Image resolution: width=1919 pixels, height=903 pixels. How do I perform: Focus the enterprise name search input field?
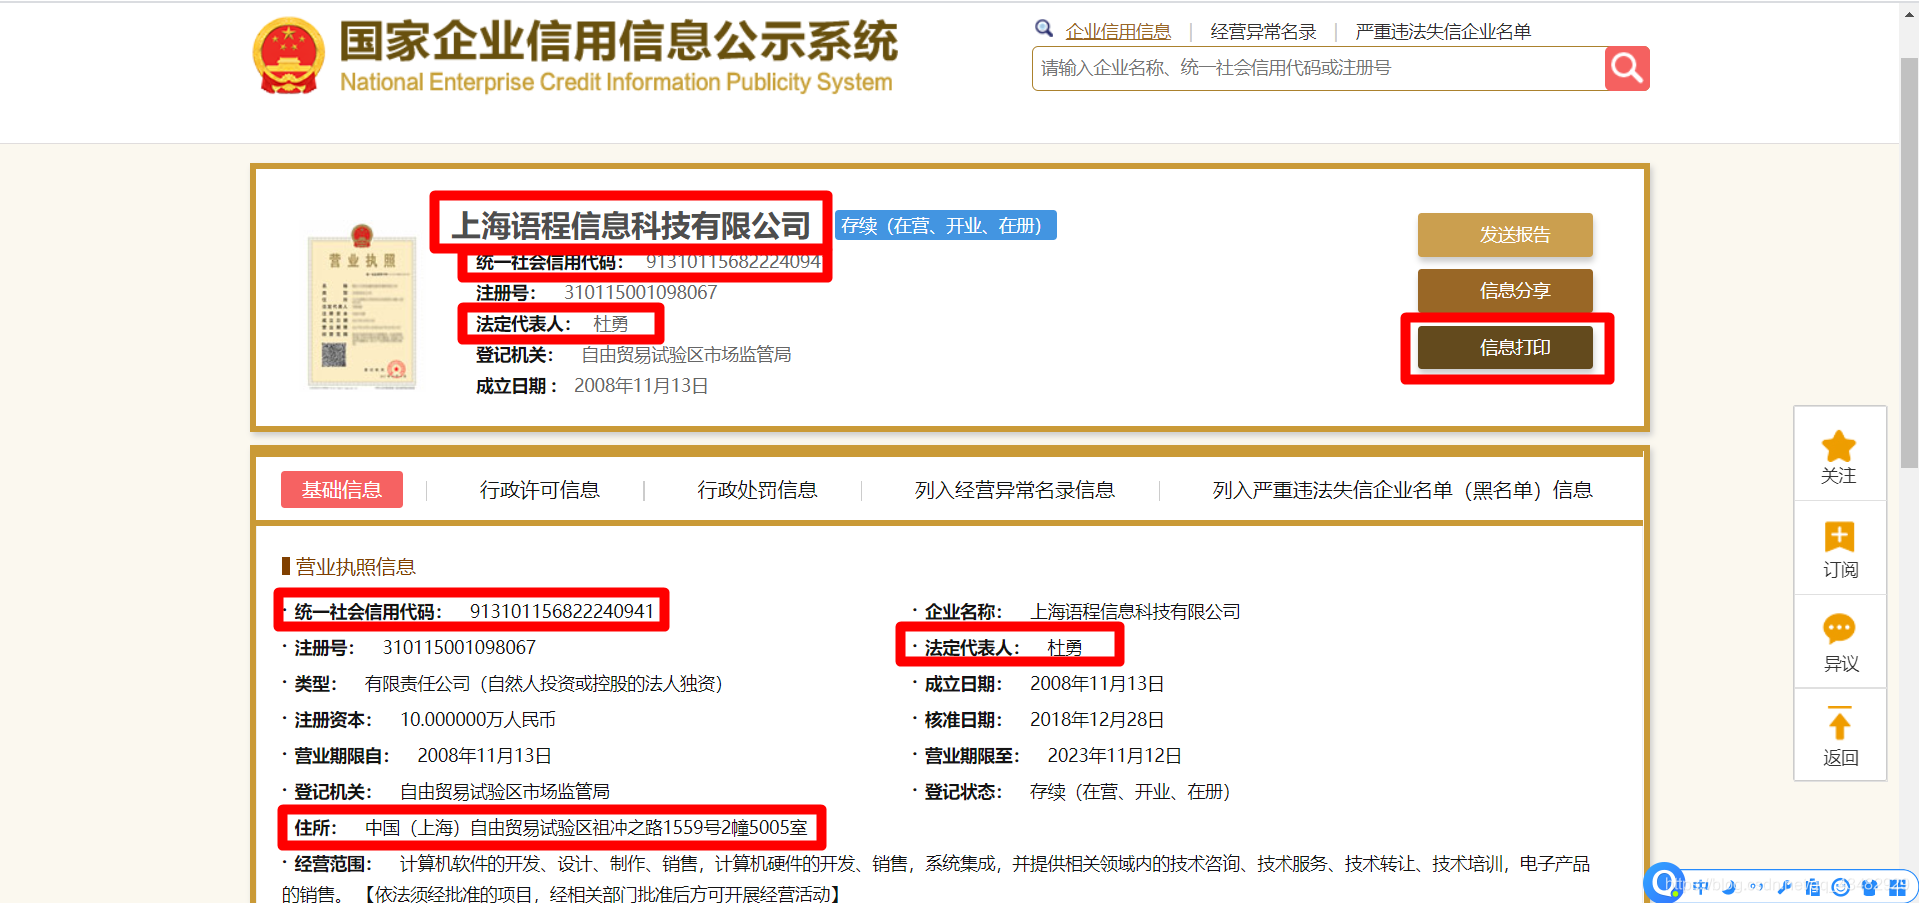[1318, 68]
